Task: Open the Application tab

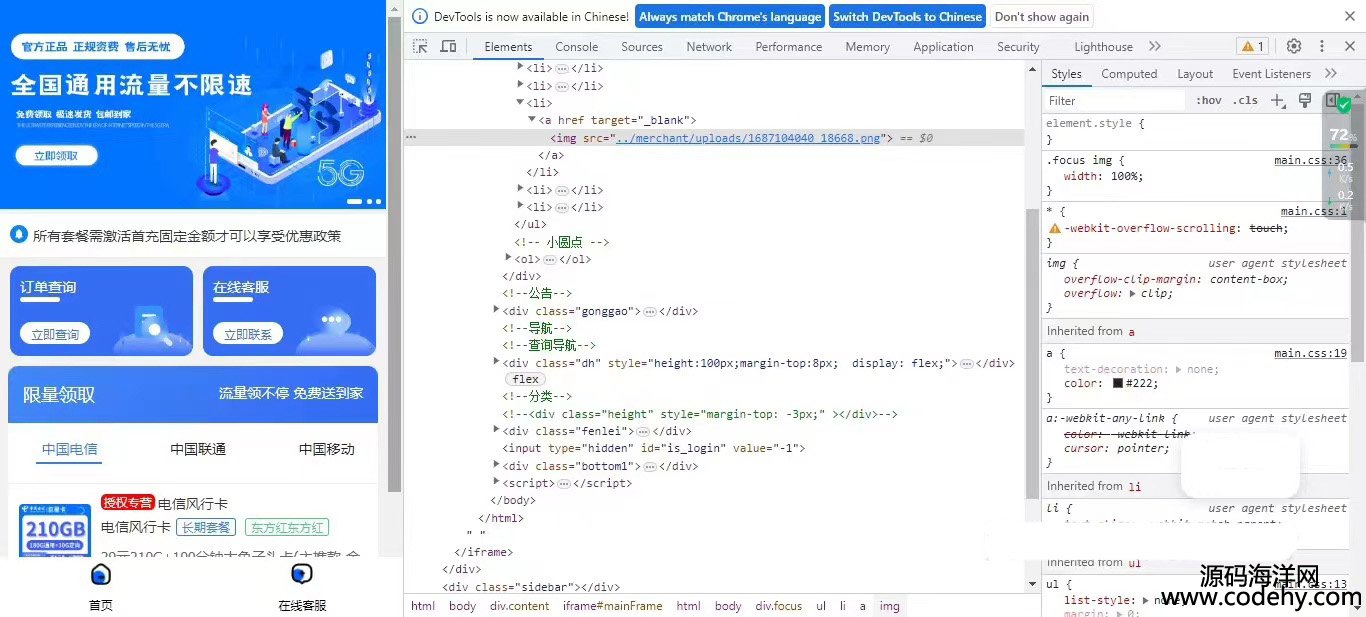Action: coord(943,46)
